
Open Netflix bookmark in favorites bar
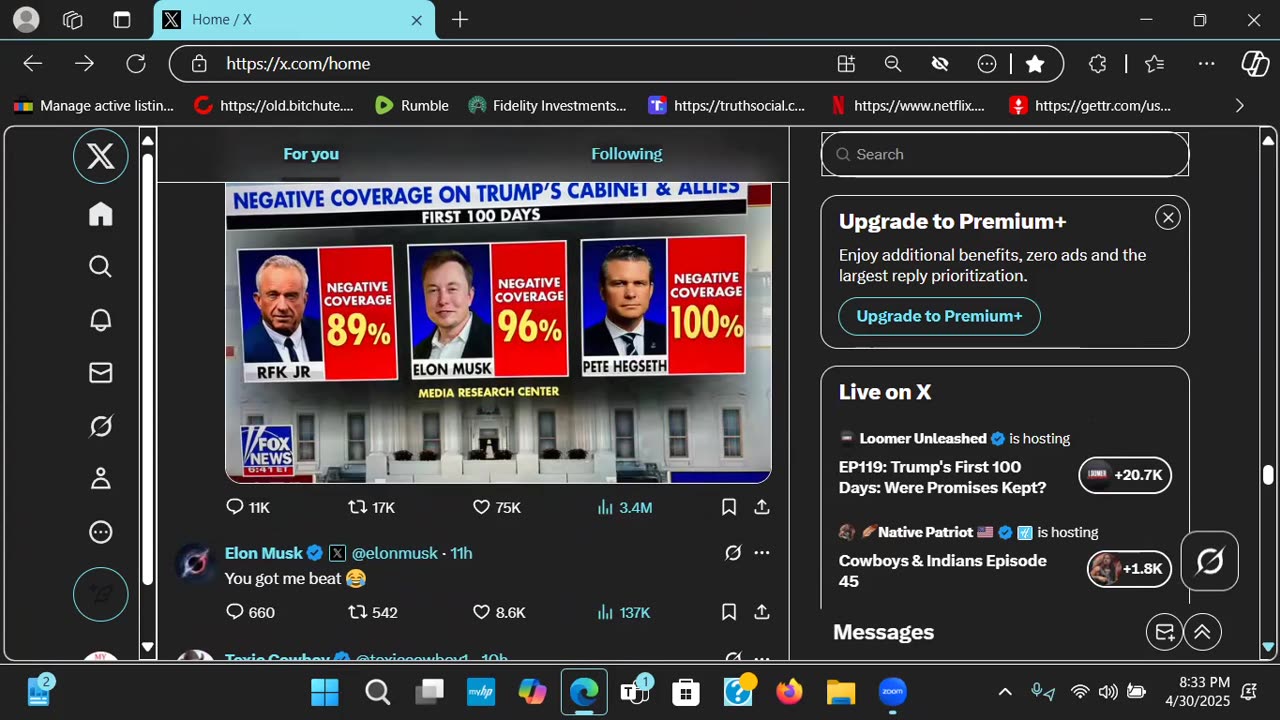coord(908,105)
